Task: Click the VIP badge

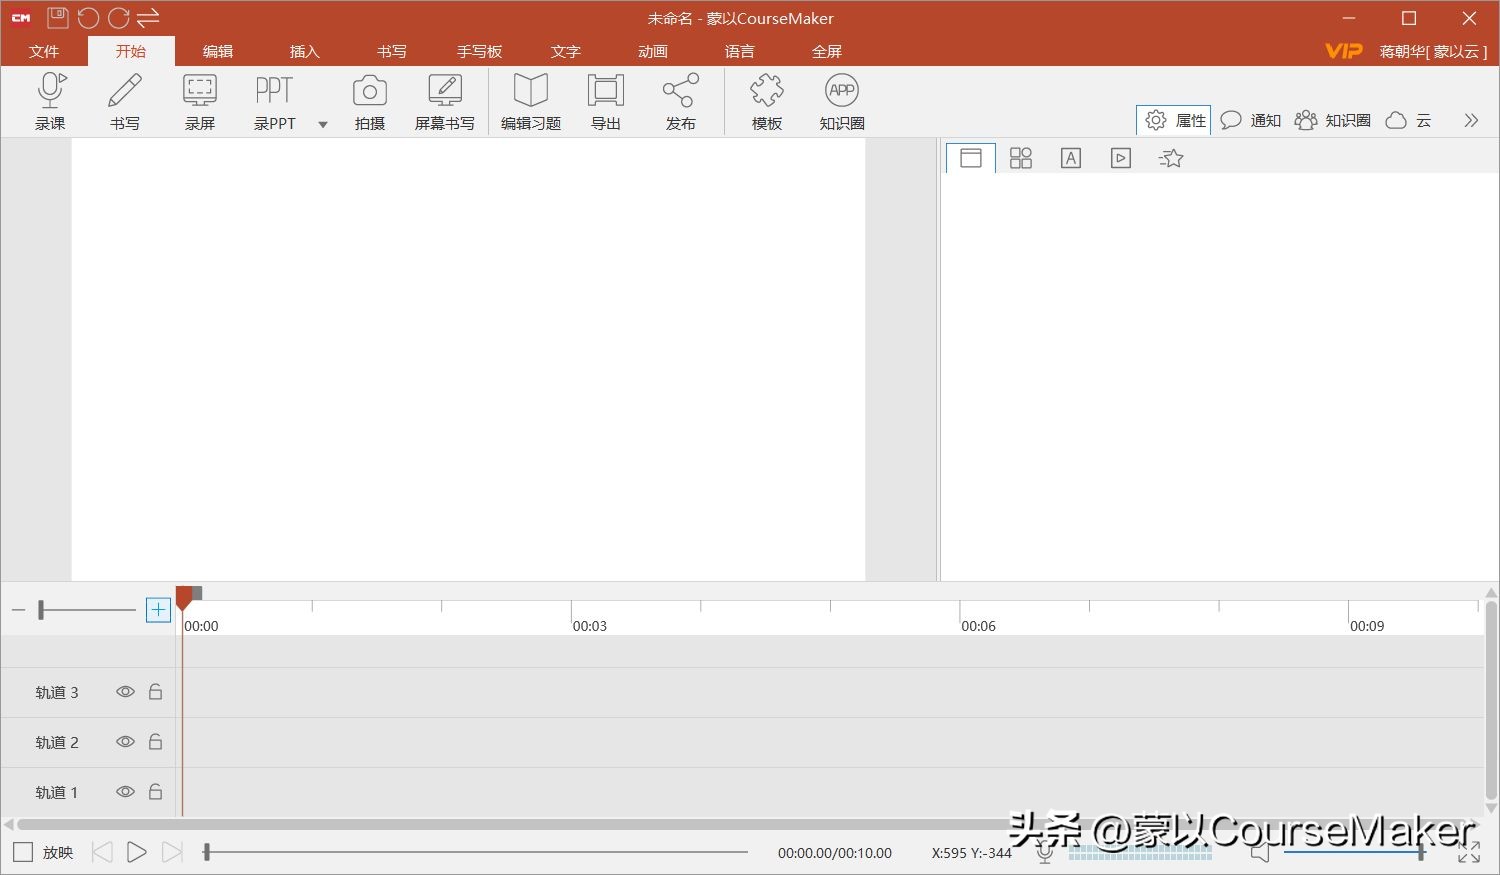Action: 1344,51
